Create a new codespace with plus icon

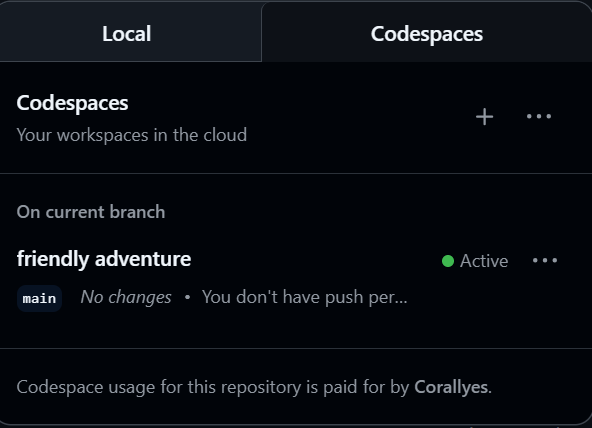484,117
